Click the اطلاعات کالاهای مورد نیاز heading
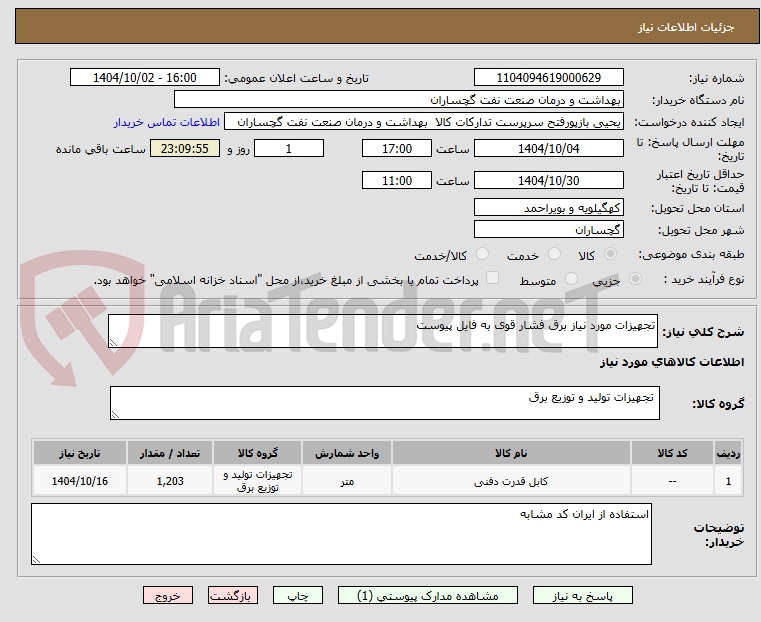Viewport: 761px width, 622px height. [x=672, y=362]
